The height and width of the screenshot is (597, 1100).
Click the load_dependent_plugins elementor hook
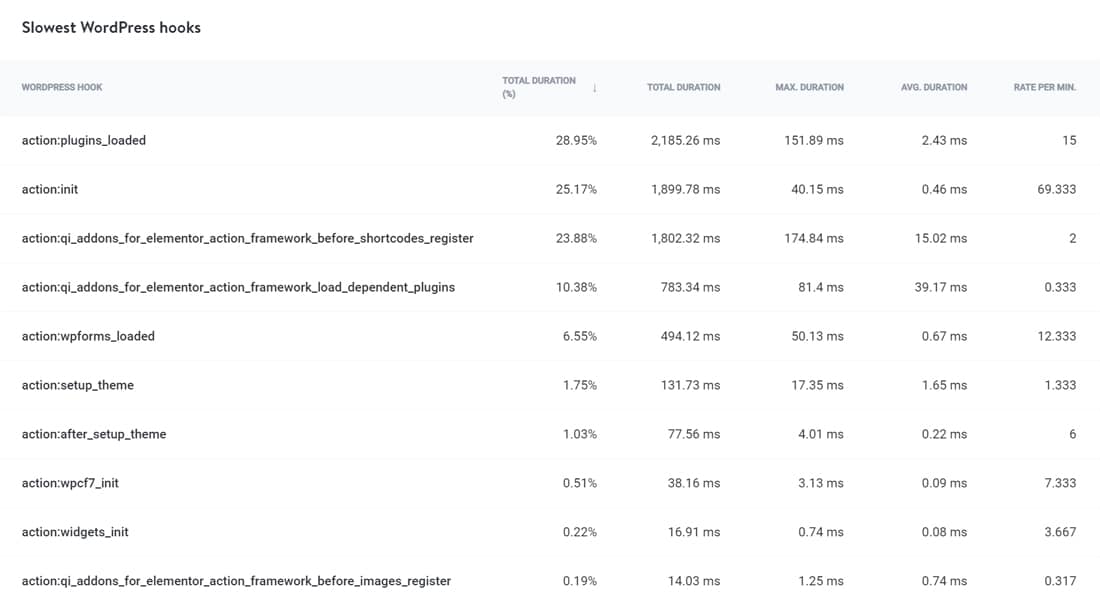[x=240, y=287]
